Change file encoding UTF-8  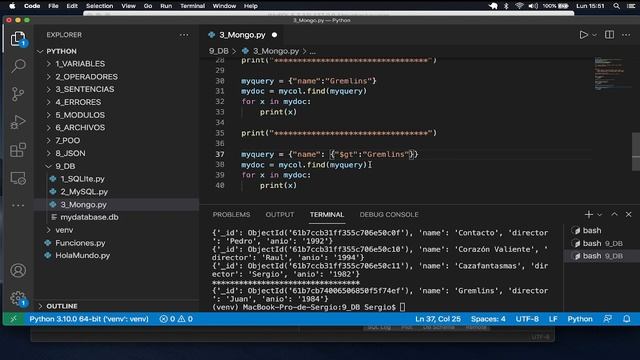point(527,319)
